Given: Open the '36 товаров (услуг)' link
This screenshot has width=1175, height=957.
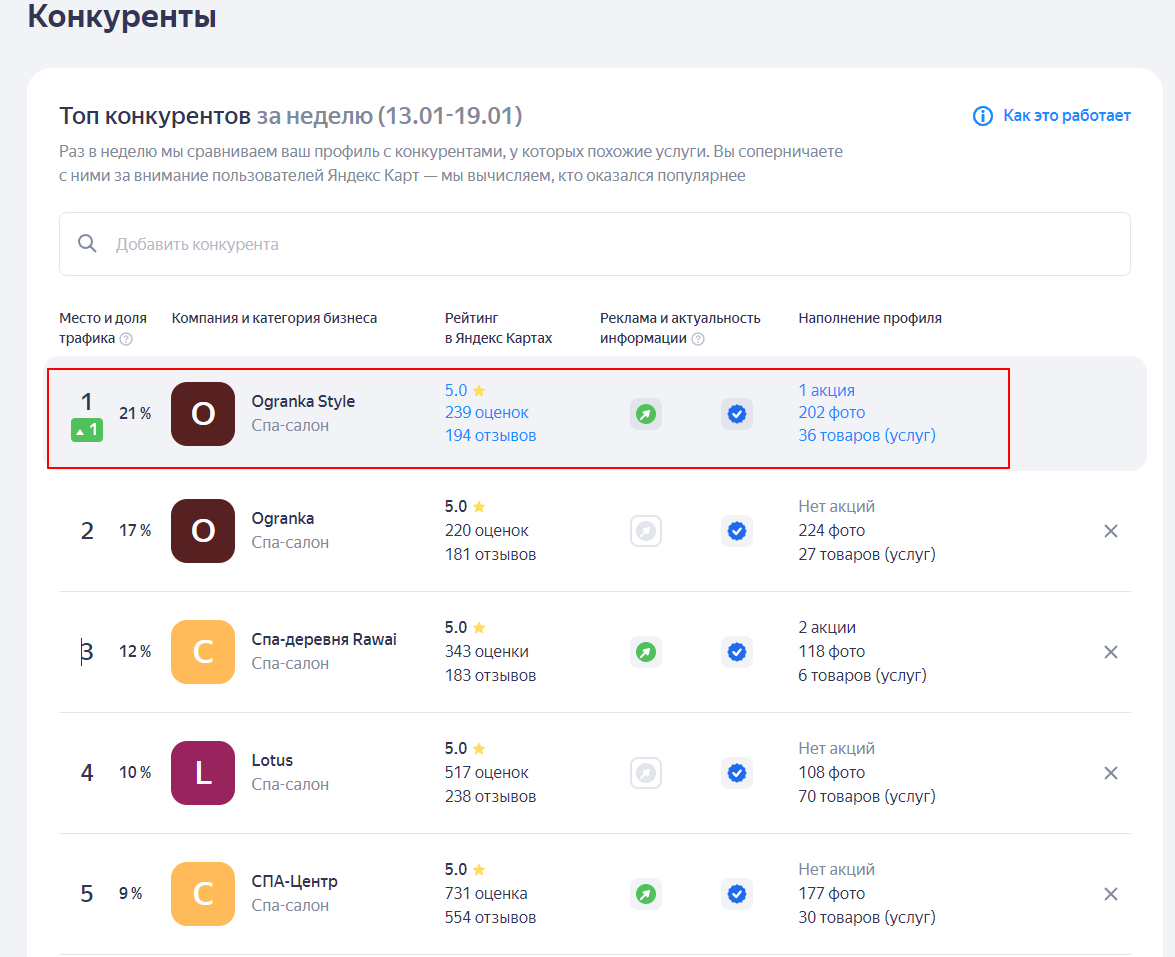Looking at the screenshot, I should click(x=866, y=435).
